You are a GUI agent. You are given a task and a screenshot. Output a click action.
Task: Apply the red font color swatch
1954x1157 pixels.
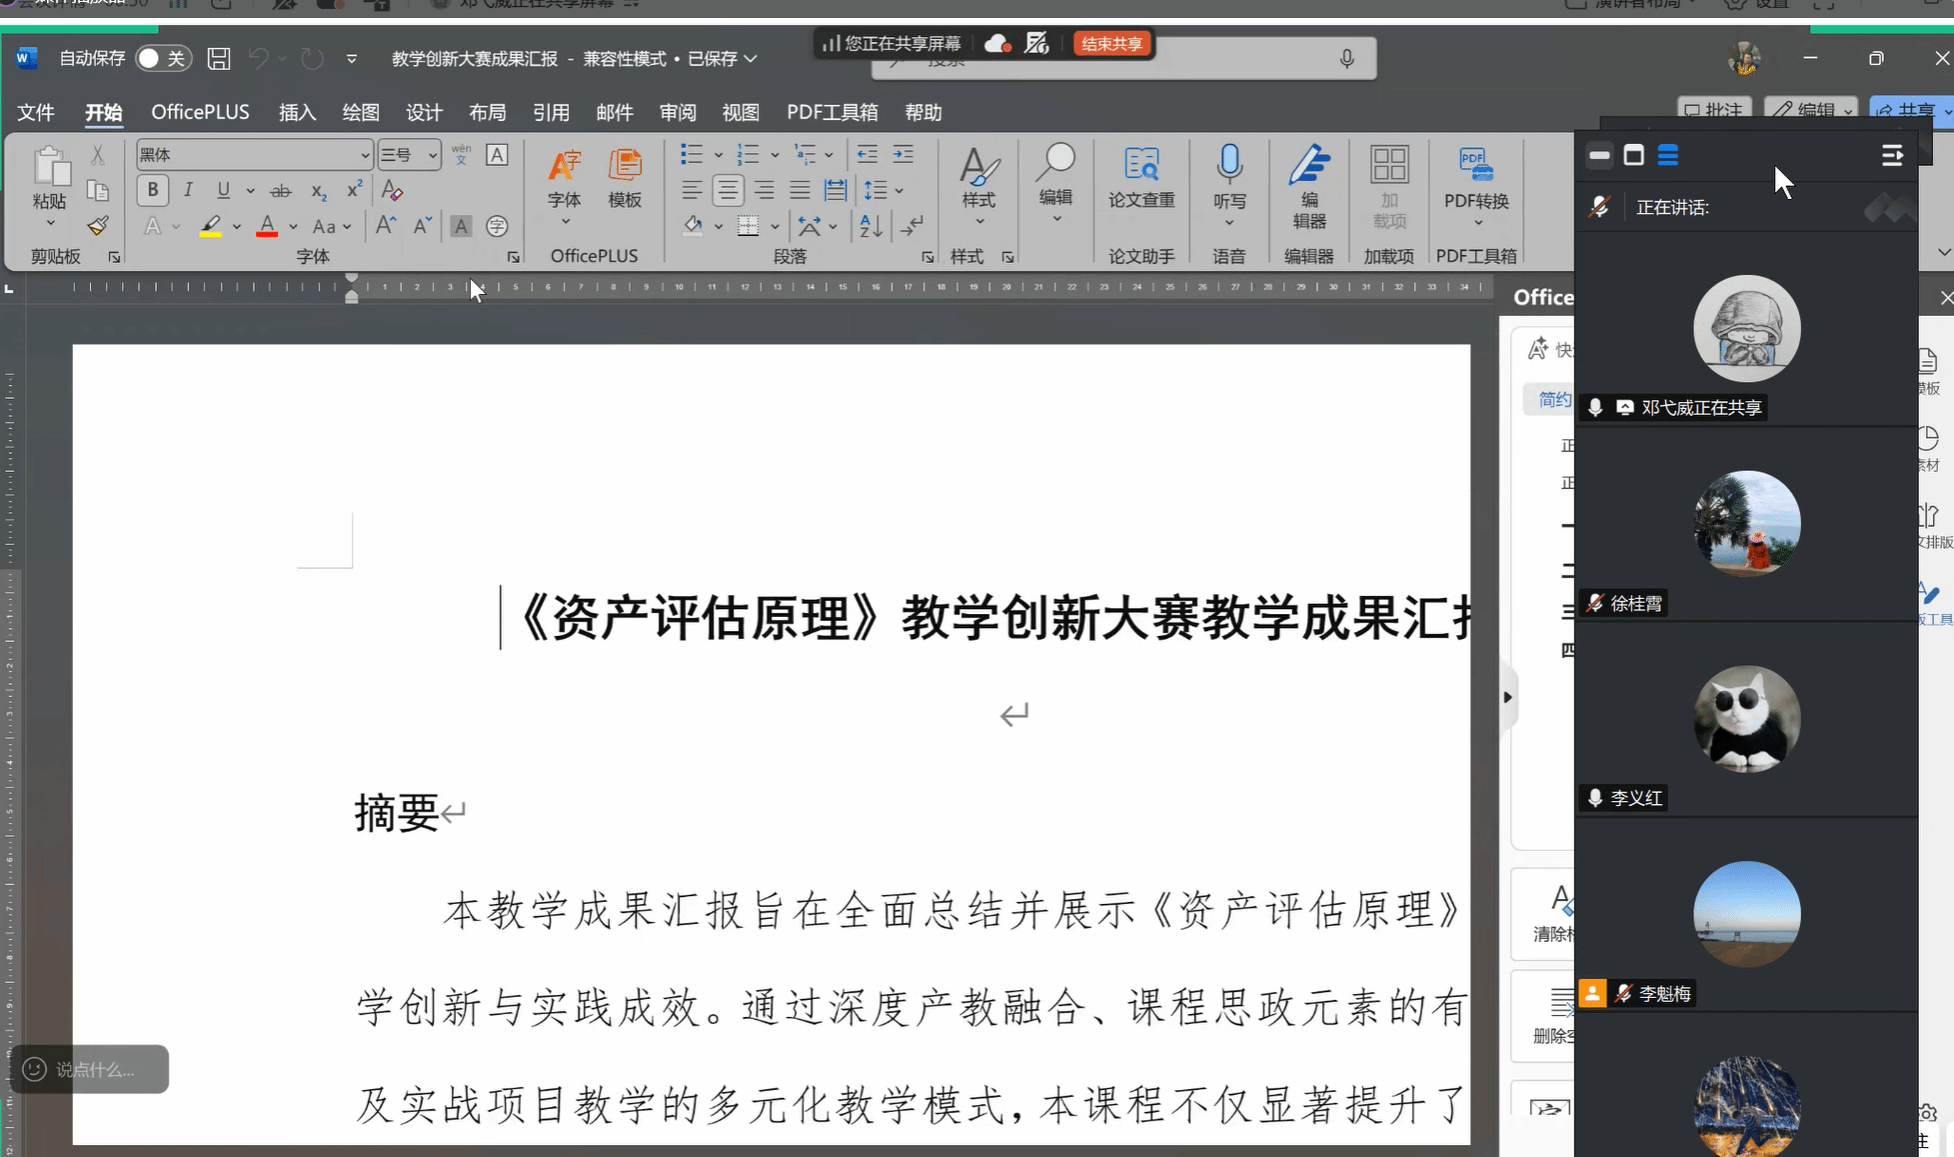tap(266, 227)
